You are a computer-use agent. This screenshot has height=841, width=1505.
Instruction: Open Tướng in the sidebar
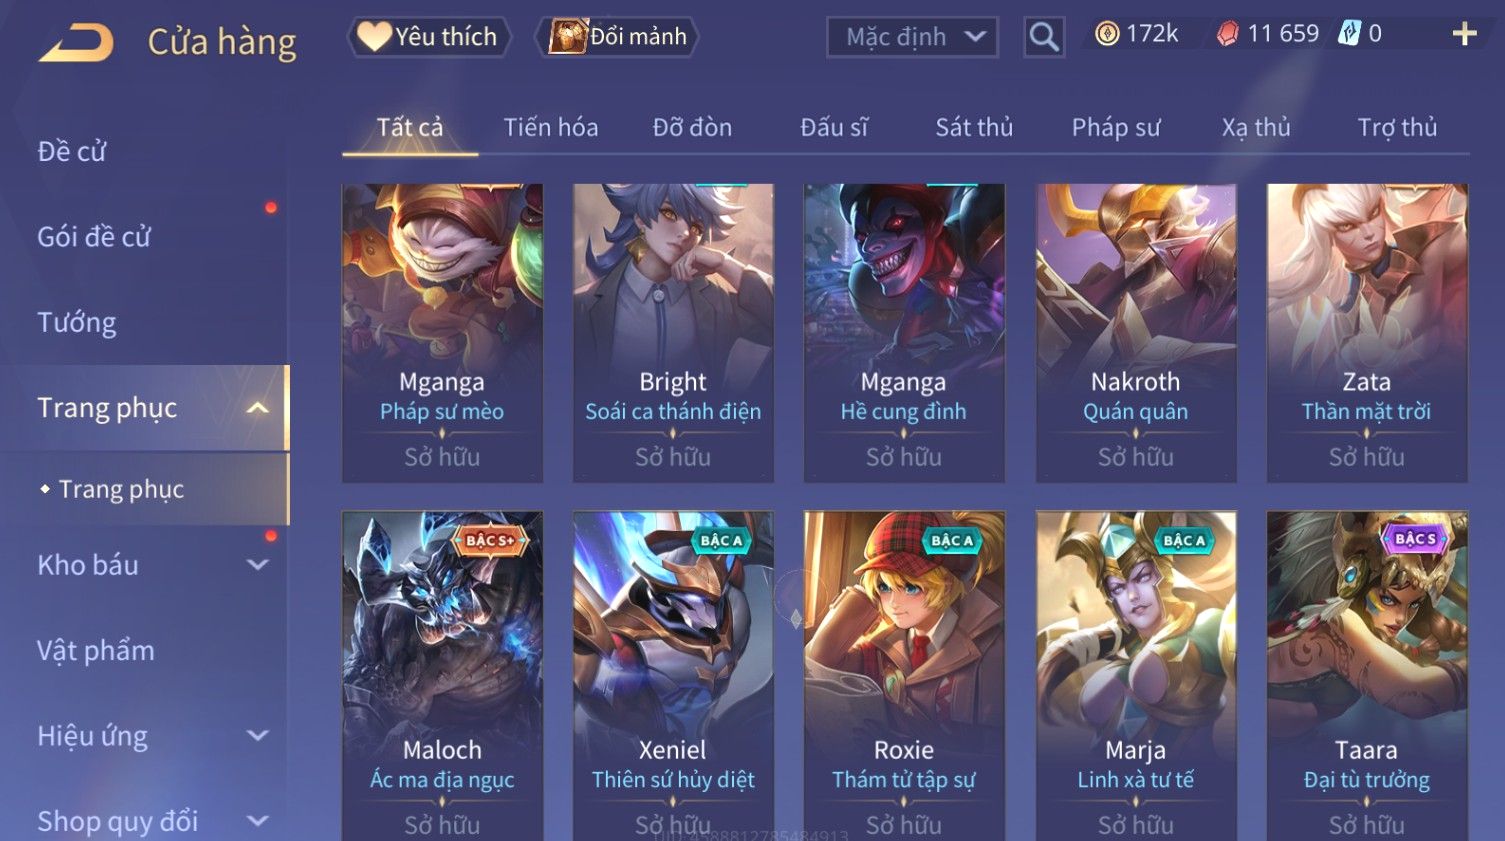[77, 323]
